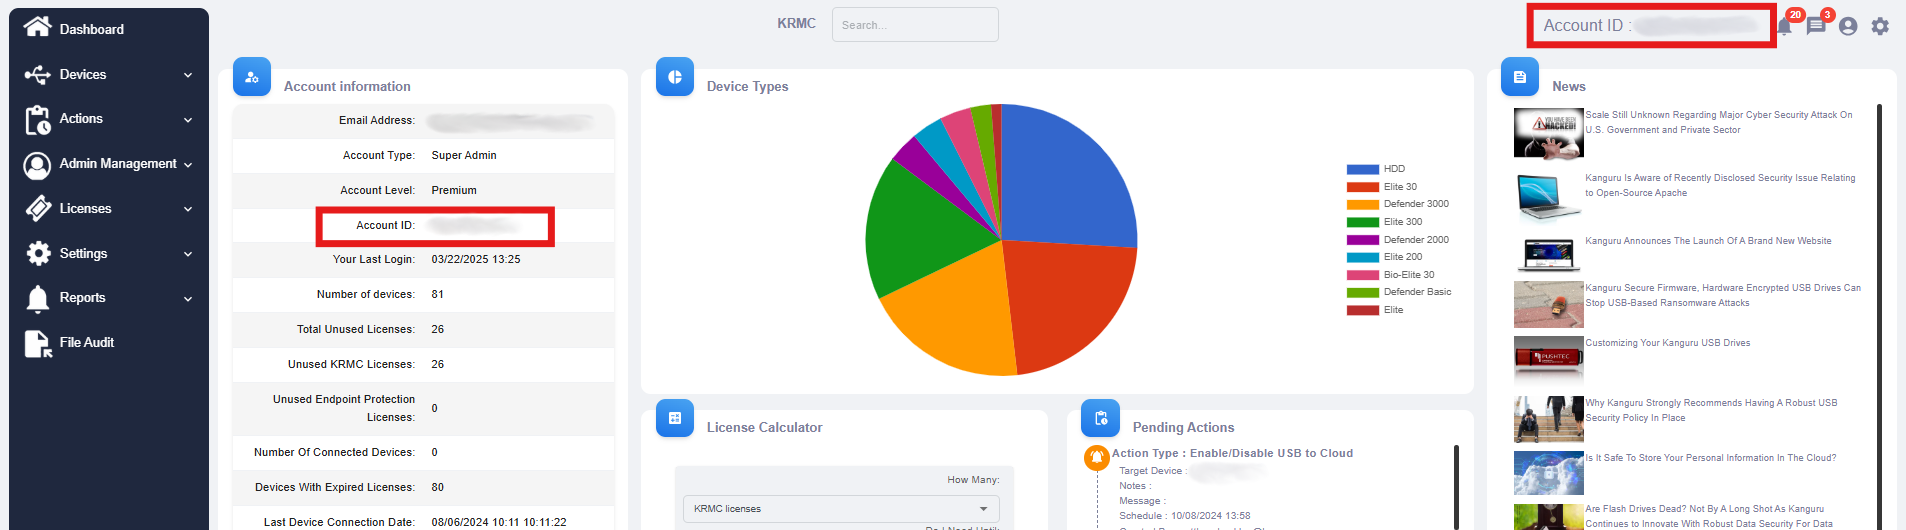Image resolution: width=1906 pixels, height=530 pixels.
Task: Read the Kanguru new website launch article
Action: click(x=1707, y=241)
